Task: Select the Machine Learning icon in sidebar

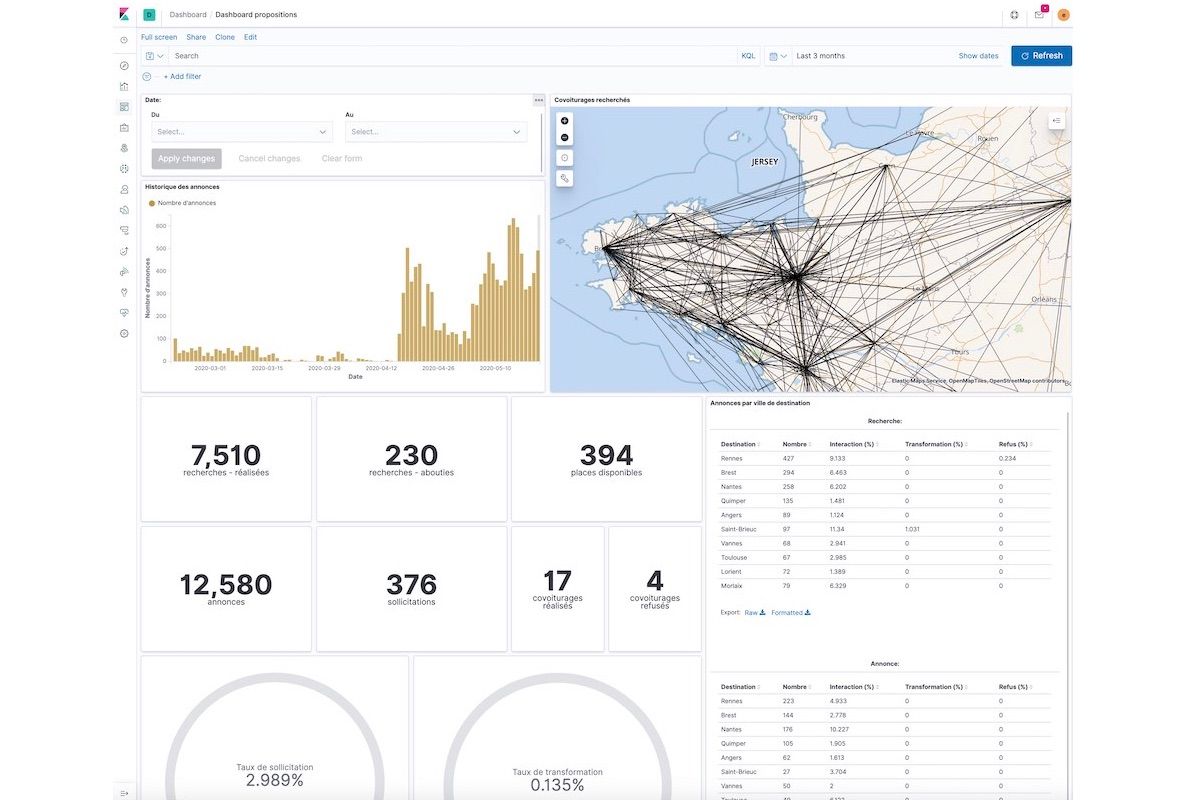Action: pyautogui.click(x=123, y=168)
